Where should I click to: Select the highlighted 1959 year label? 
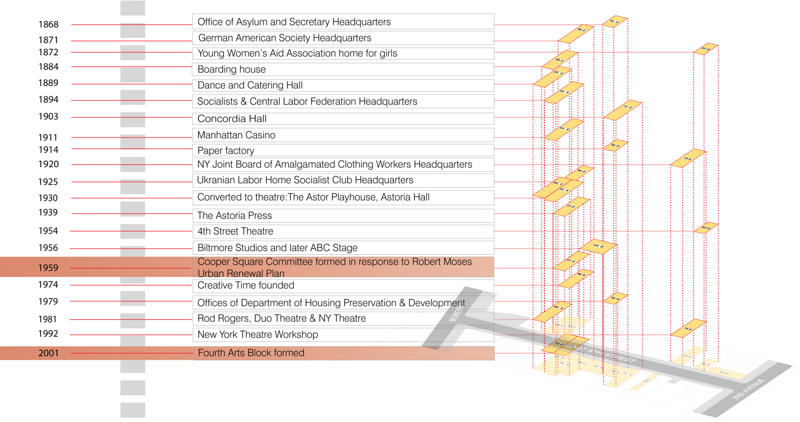coord(48,268)
